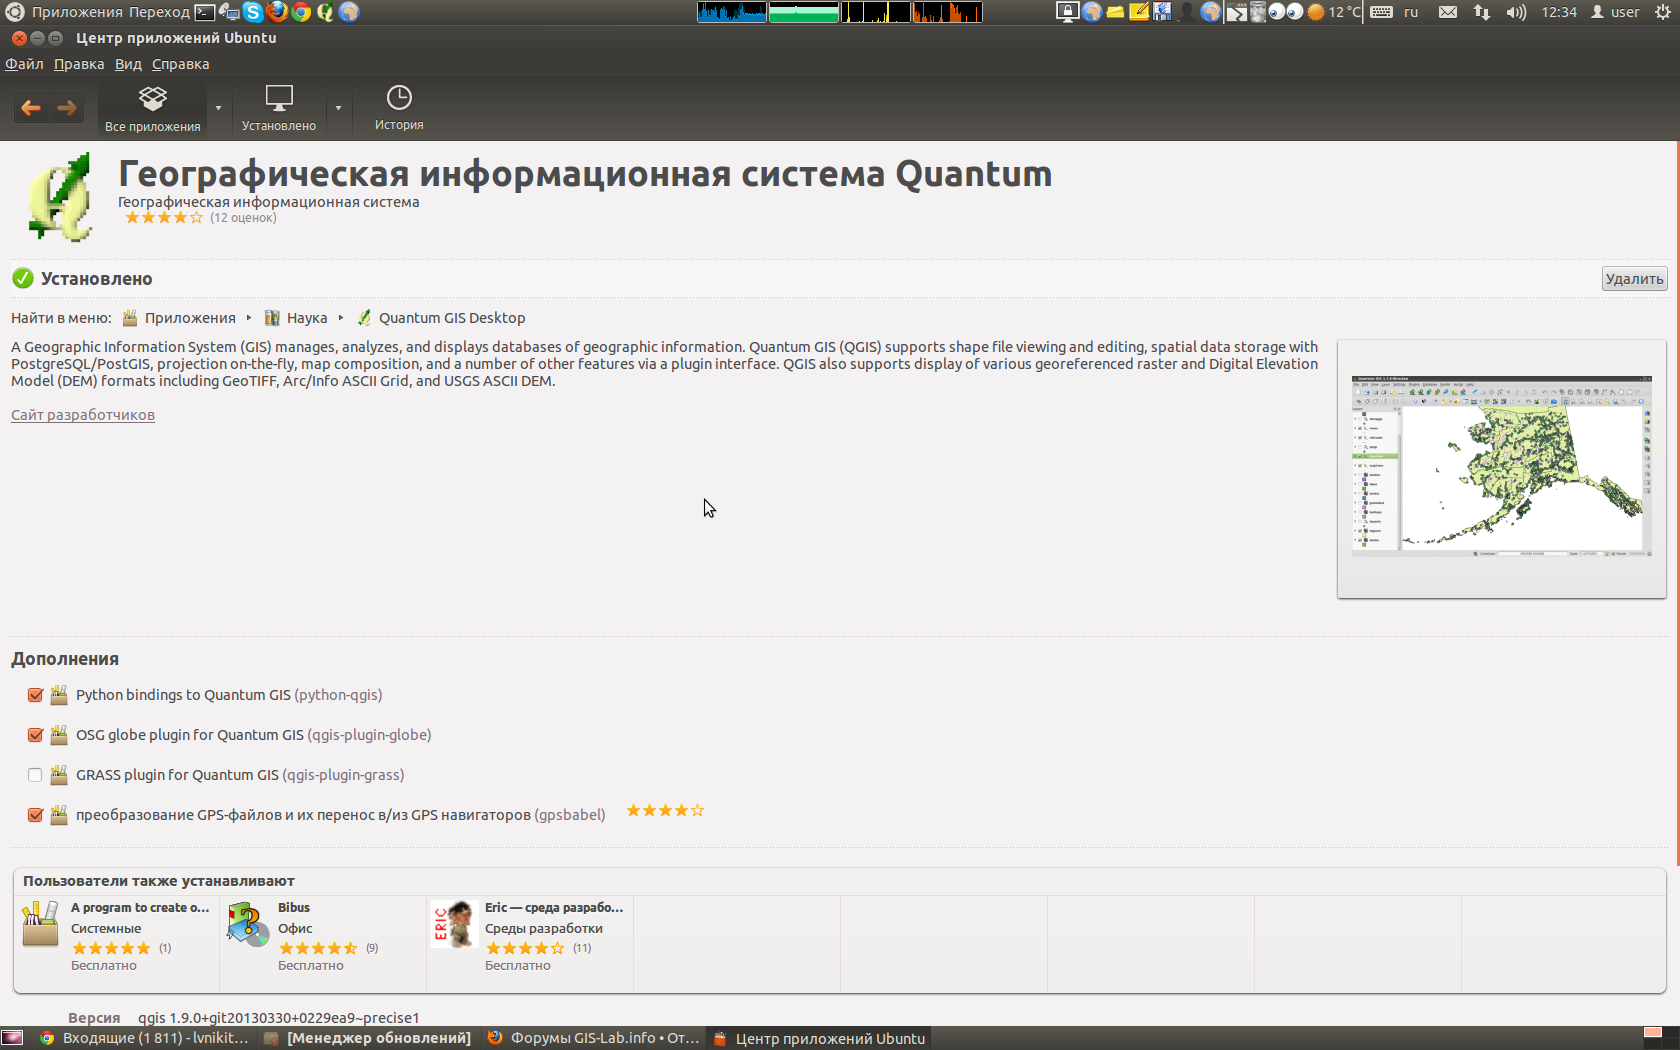
Task: Click the back arrow navigation button
Action: click(x=31, y=108)
